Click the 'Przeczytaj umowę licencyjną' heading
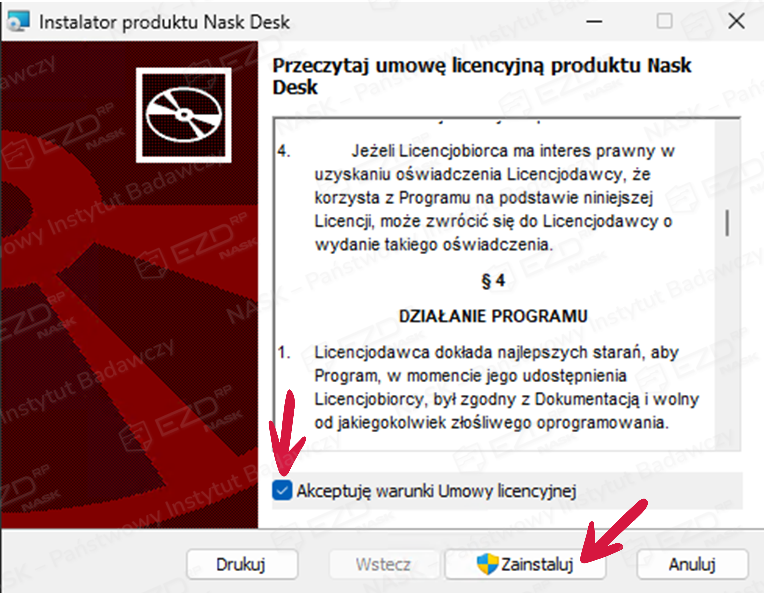 [481, 76]
